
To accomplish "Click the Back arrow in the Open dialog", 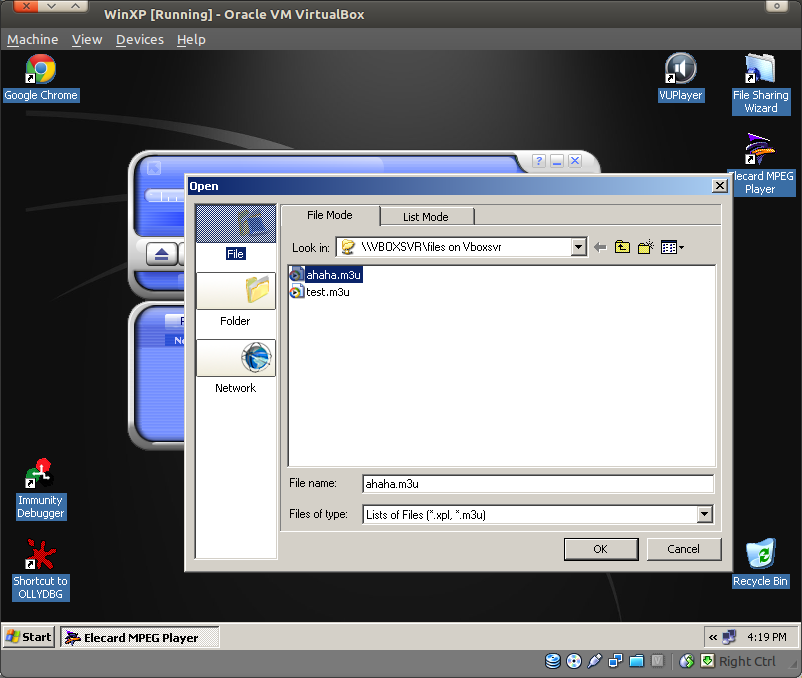I will (x=598, y=247).
